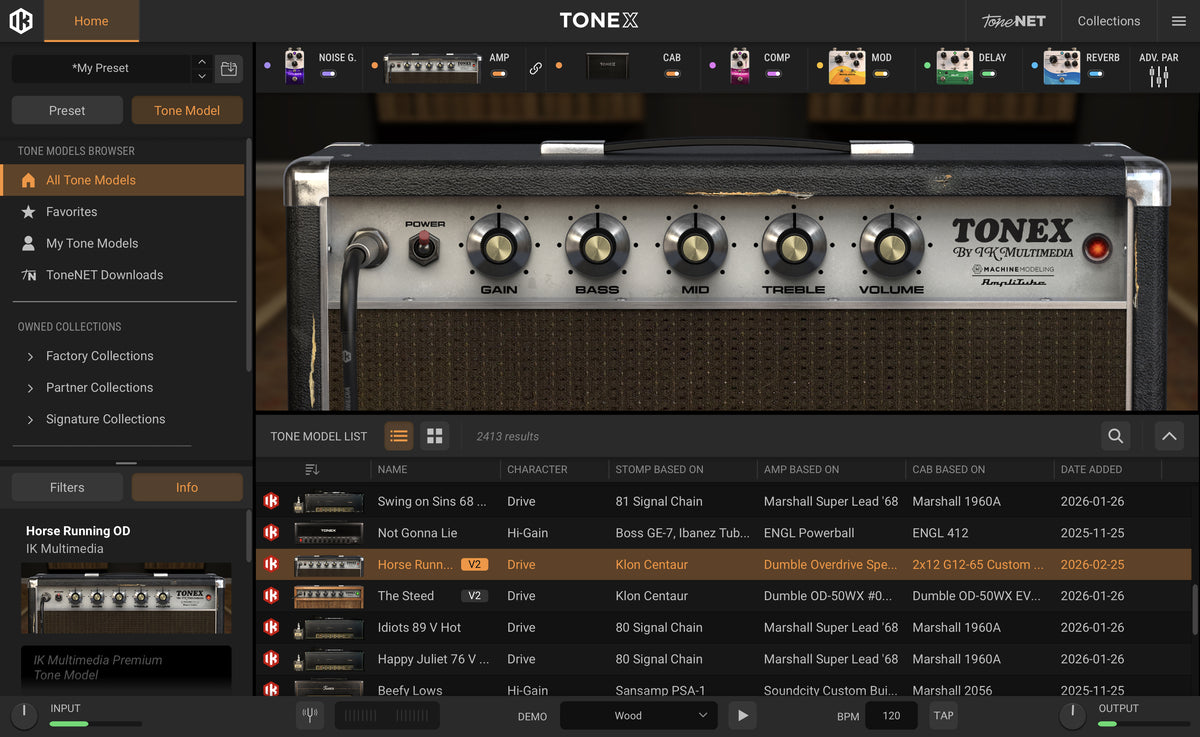The height and width of the screenshot is (737, 1200).
Task: Open Collections in top bar
Action: click(1108, 21)
